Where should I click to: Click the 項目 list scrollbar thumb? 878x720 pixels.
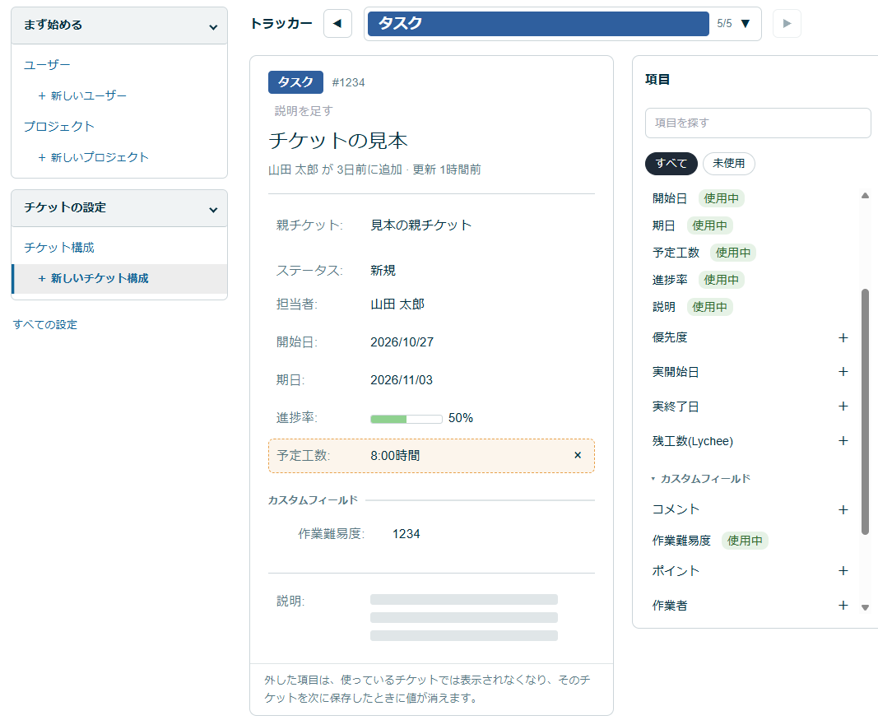[x=865, y=412]
